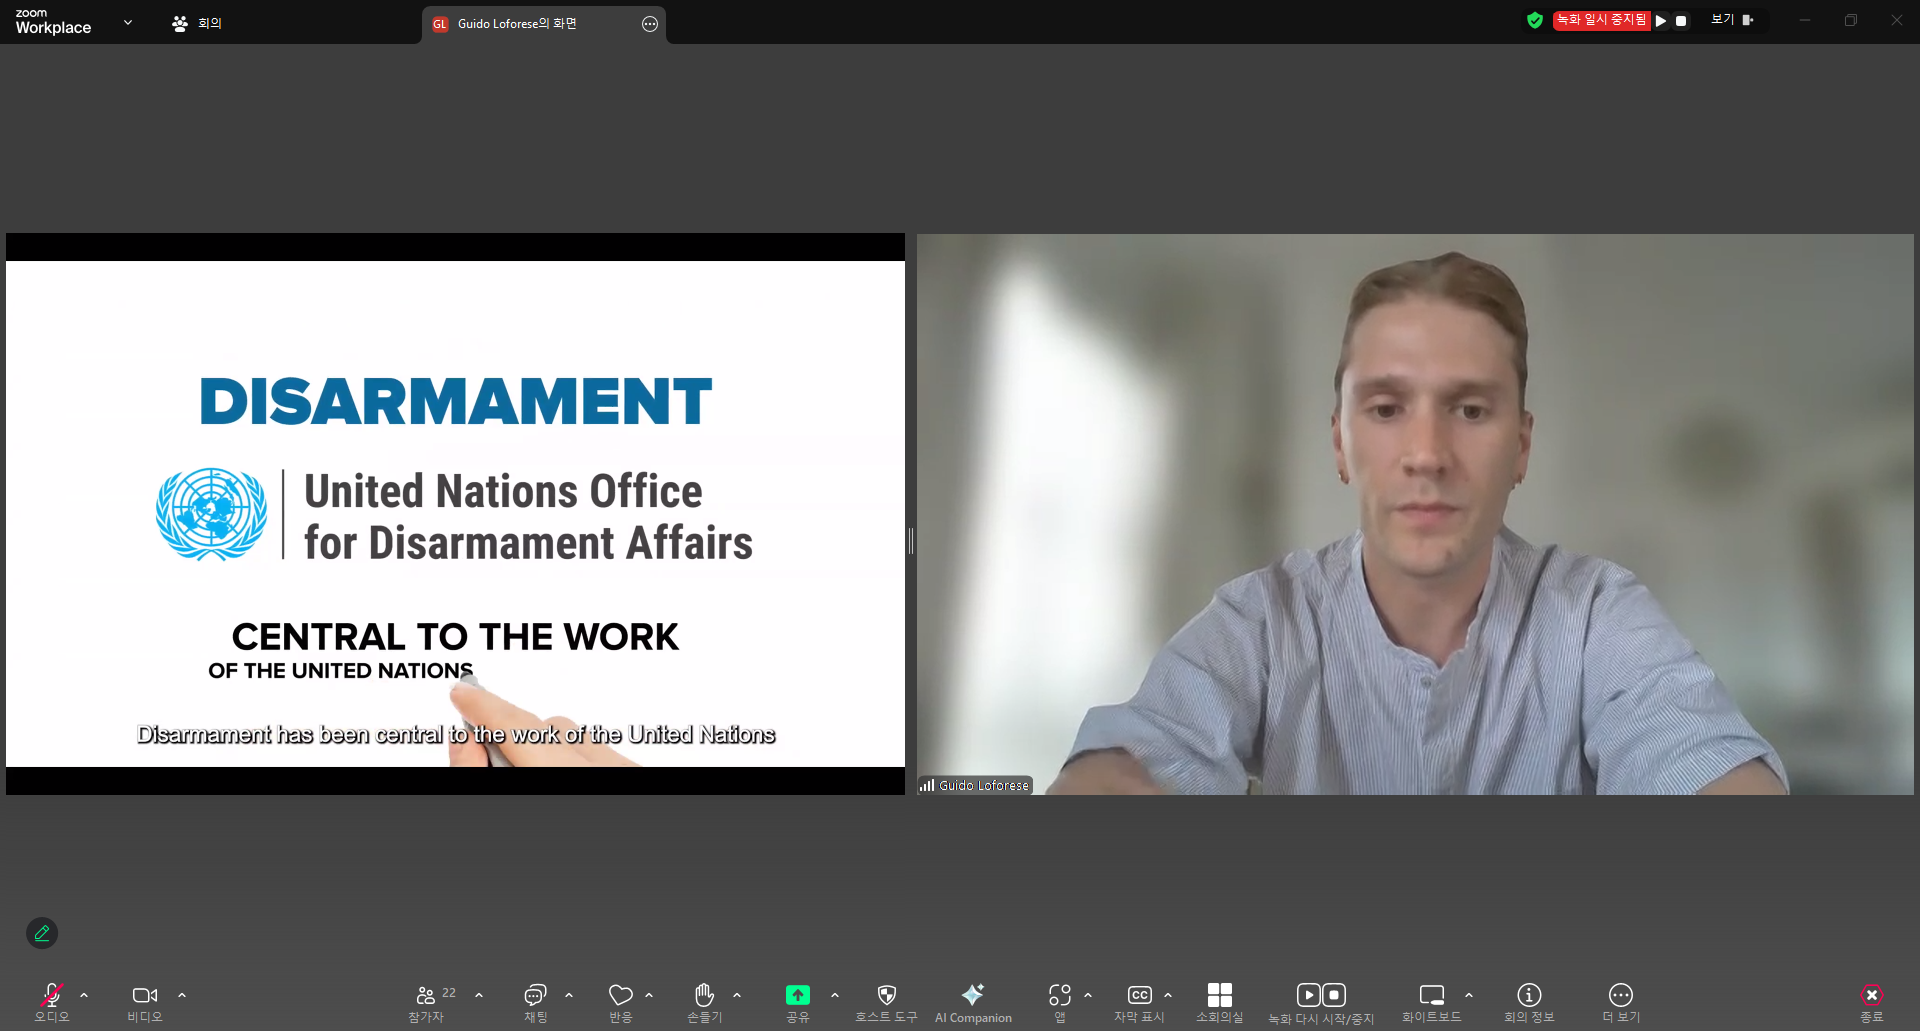
Task: Click the red 녹화 일시 중지됨 recording indicator
Action: (x=1601, y=20)
